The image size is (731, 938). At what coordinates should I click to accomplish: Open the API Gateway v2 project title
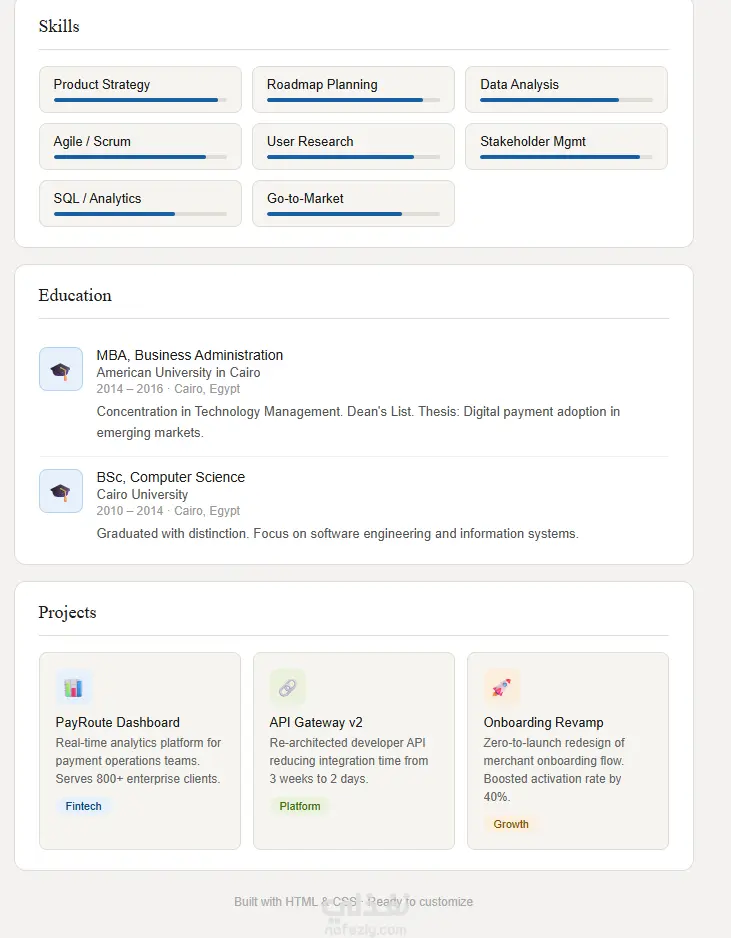316,722
